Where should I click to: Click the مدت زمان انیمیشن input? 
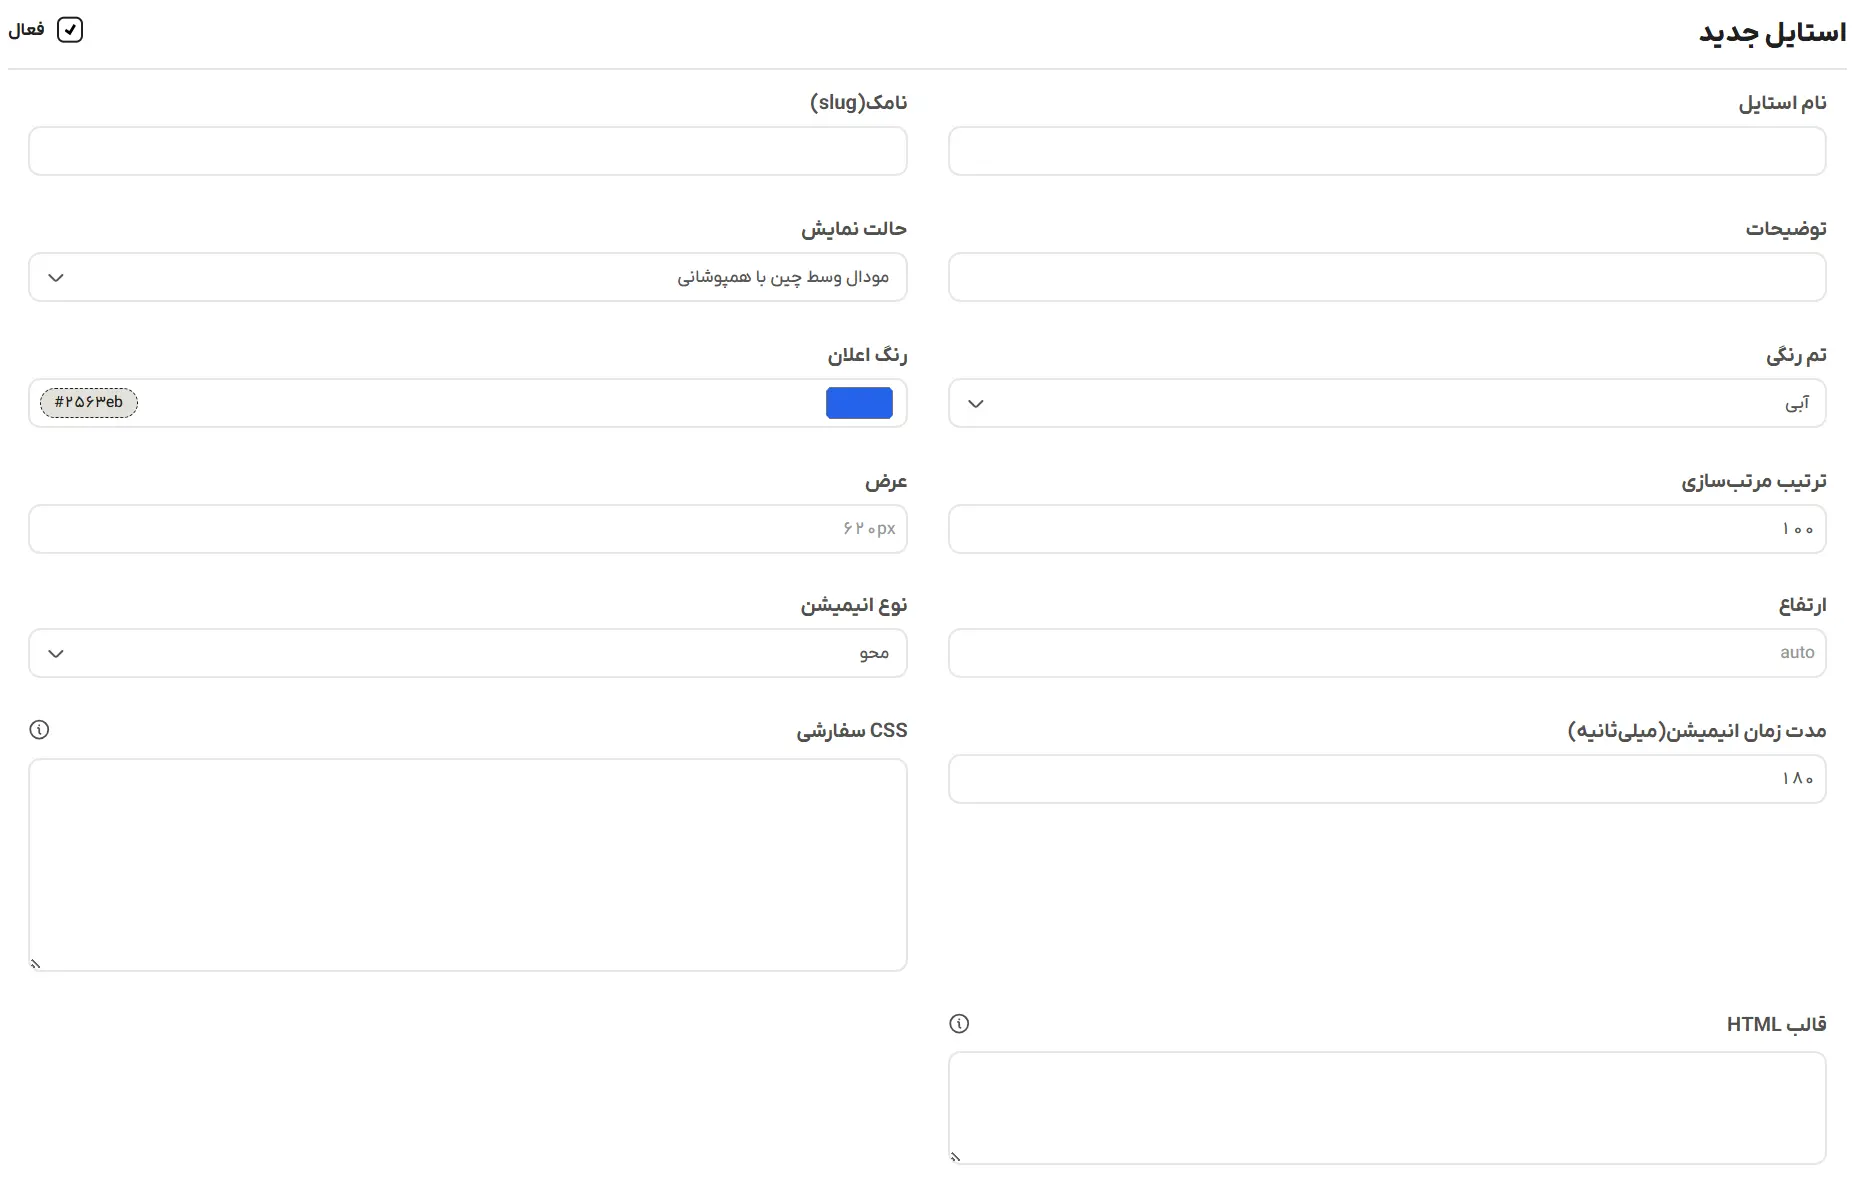click(x=1387, y=779)
